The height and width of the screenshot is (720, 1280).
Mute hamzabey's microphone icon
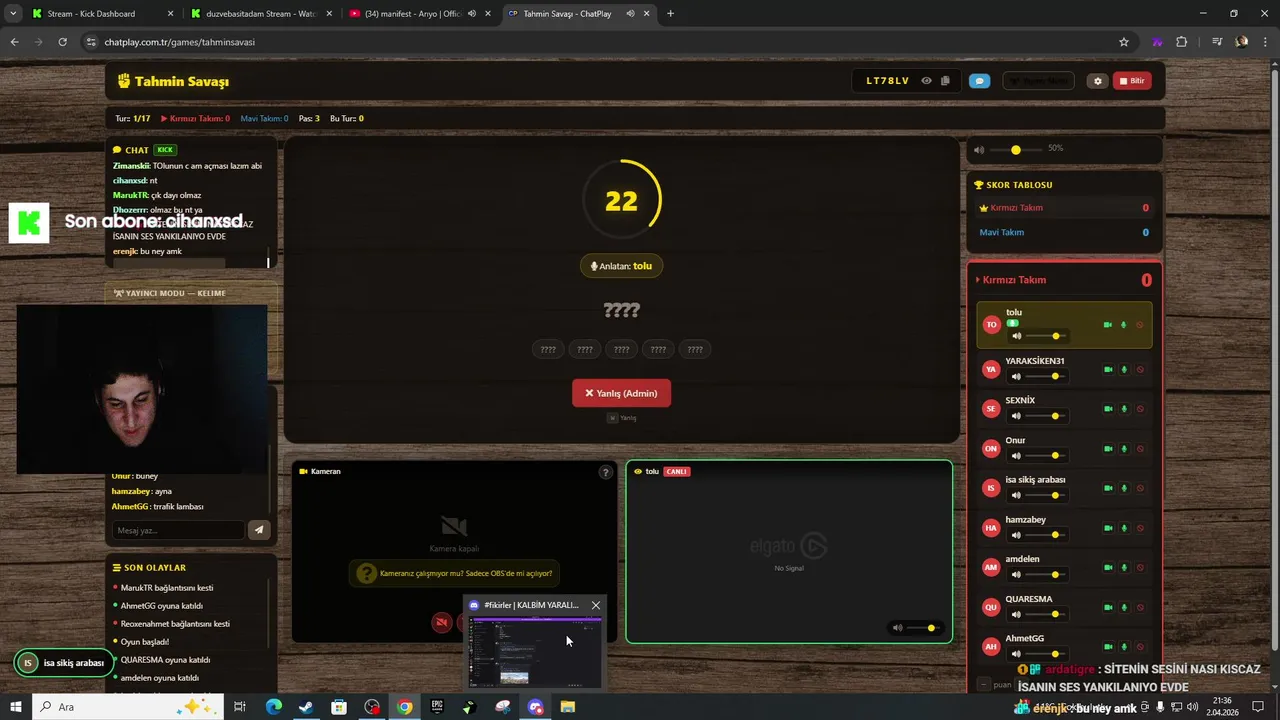coord(1124,527)
